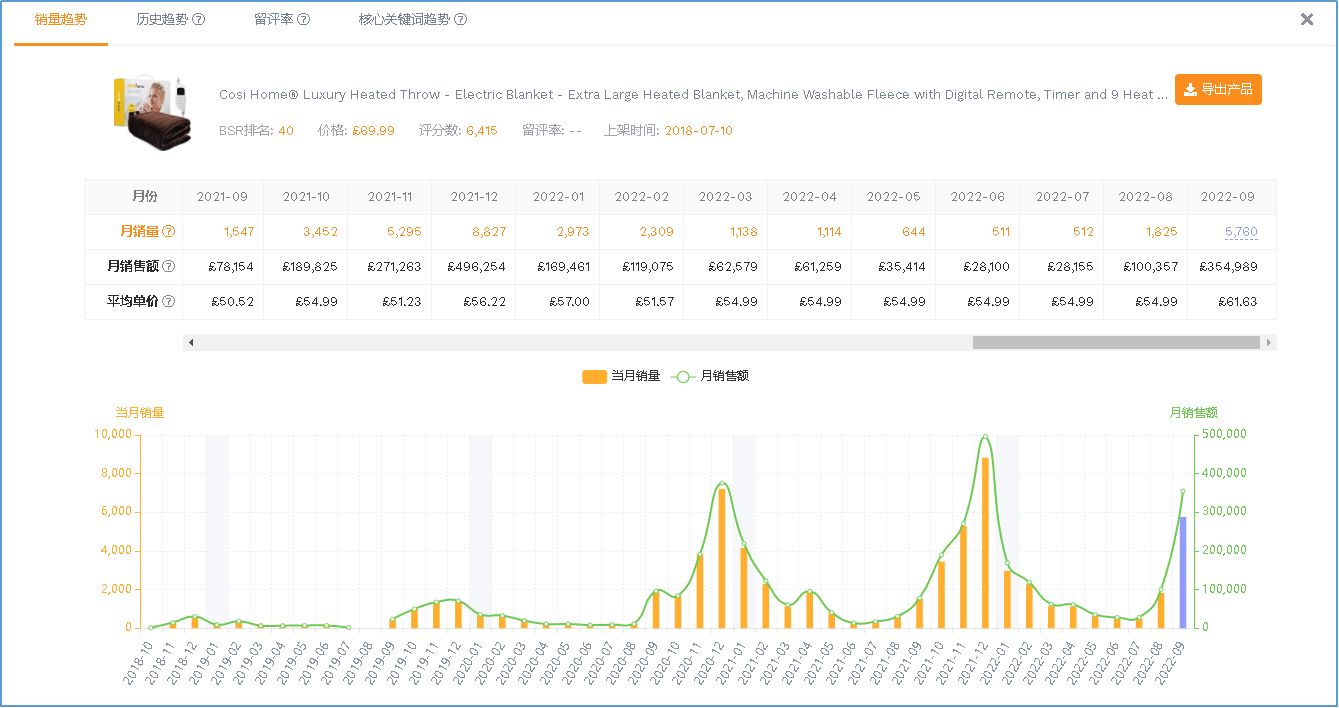Open the Cosi Home Heated Throw product title

click(x=692, y=95)
